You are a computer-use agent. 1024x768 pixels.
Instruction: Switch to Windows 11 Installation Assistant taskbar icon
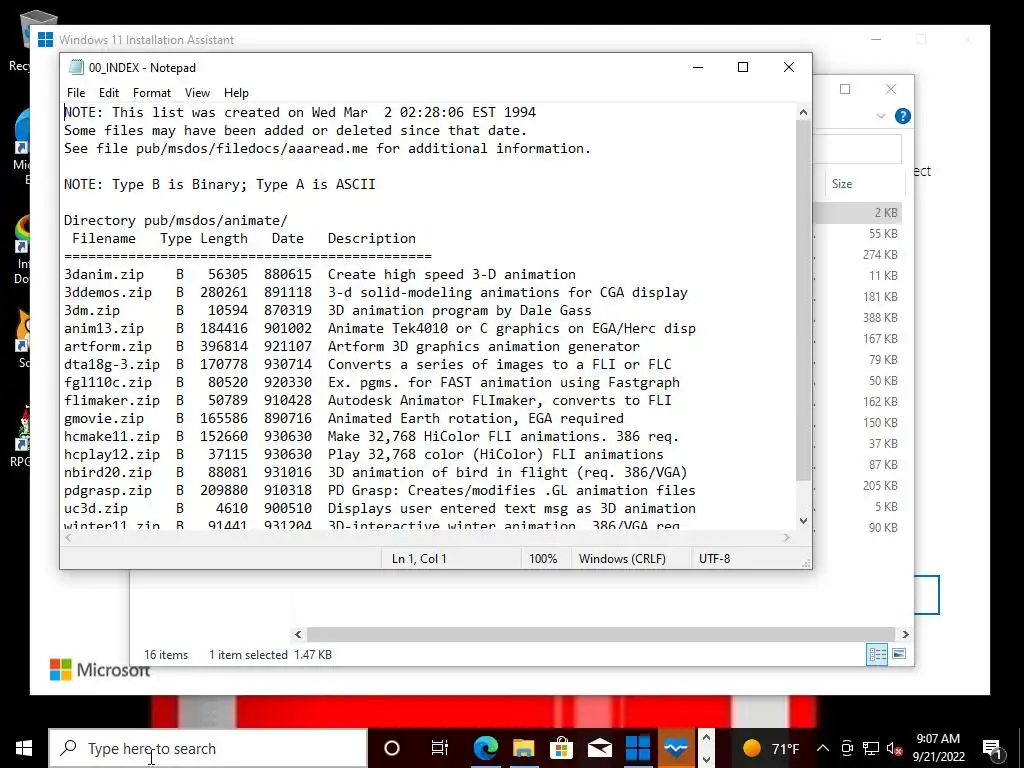tap(637, 748)
